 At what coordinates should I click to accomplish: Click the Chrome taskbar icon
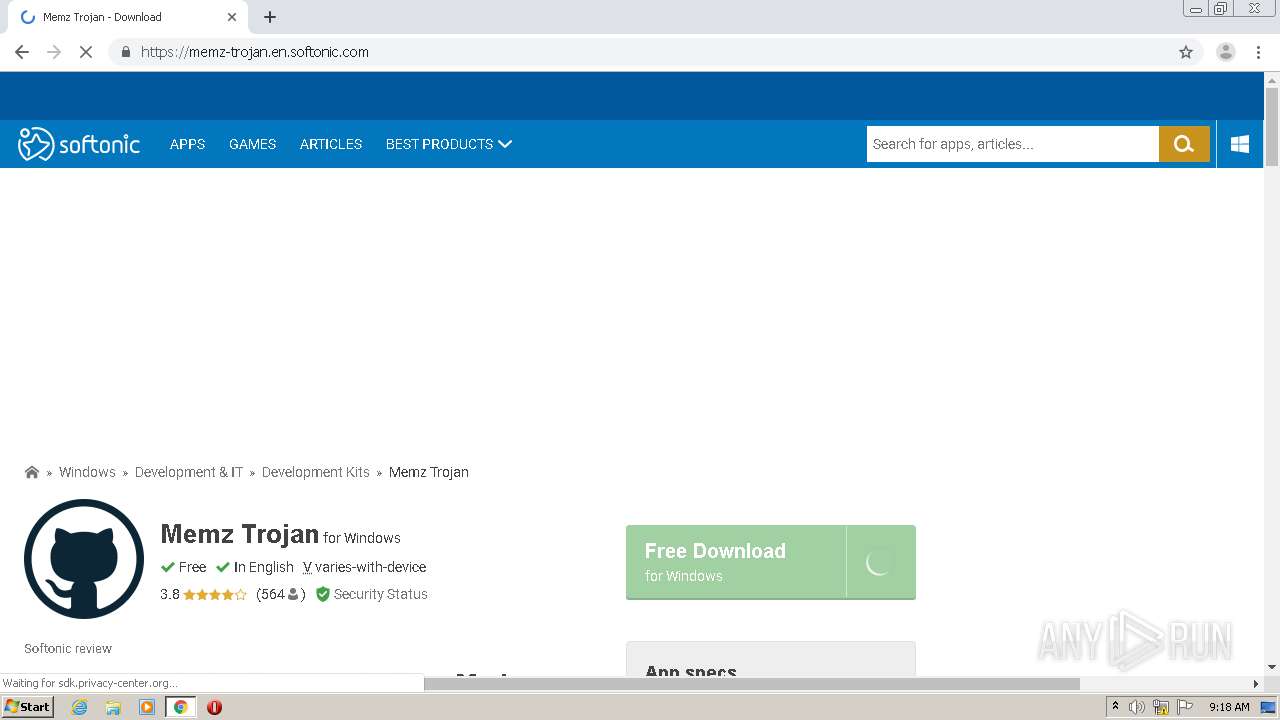[180, 707]
